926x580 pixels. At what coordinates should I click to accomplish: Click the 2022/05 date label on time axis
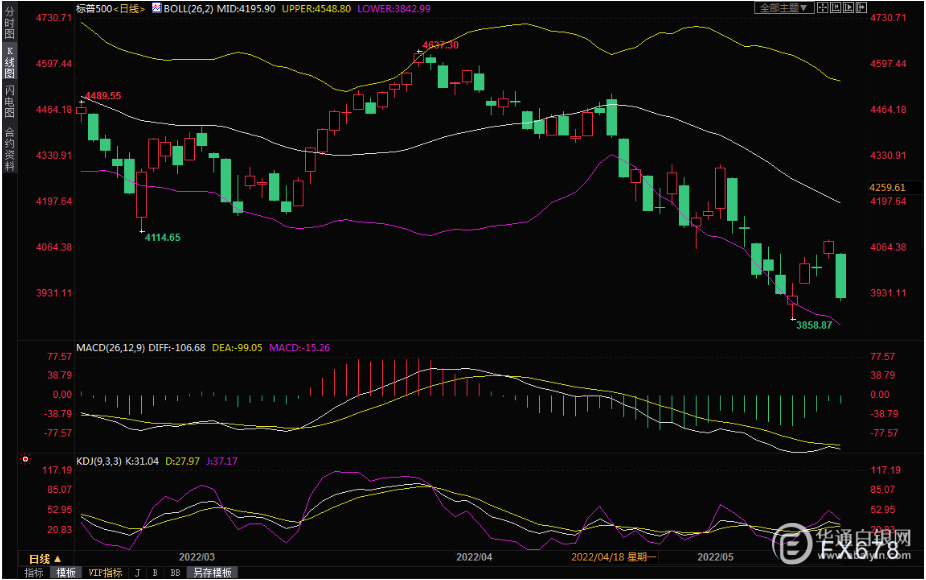pyautogui.click(x=715, y=557)
